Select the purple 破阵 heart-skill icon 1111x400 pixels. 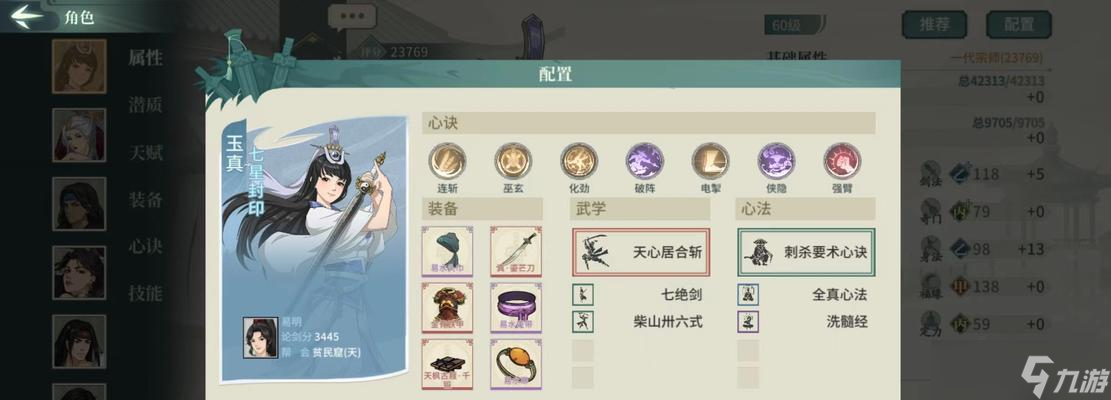pyautogui.click(x=645, y=161)
